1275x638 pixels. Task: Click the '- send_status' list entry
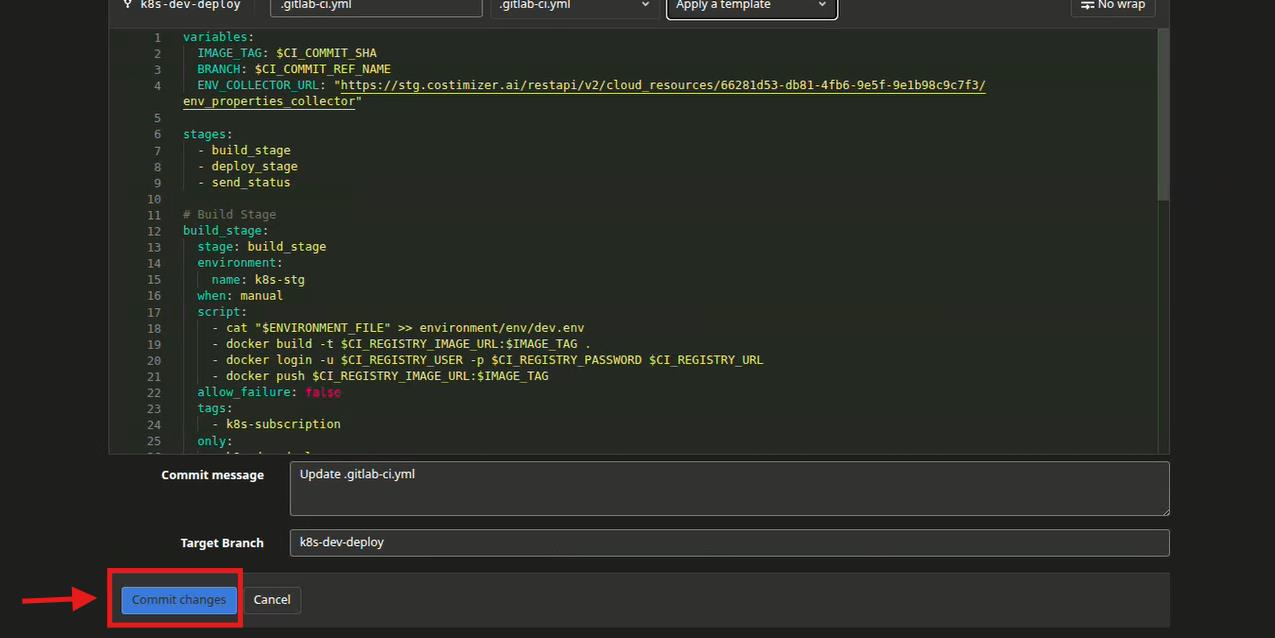[x=244, y=182]
